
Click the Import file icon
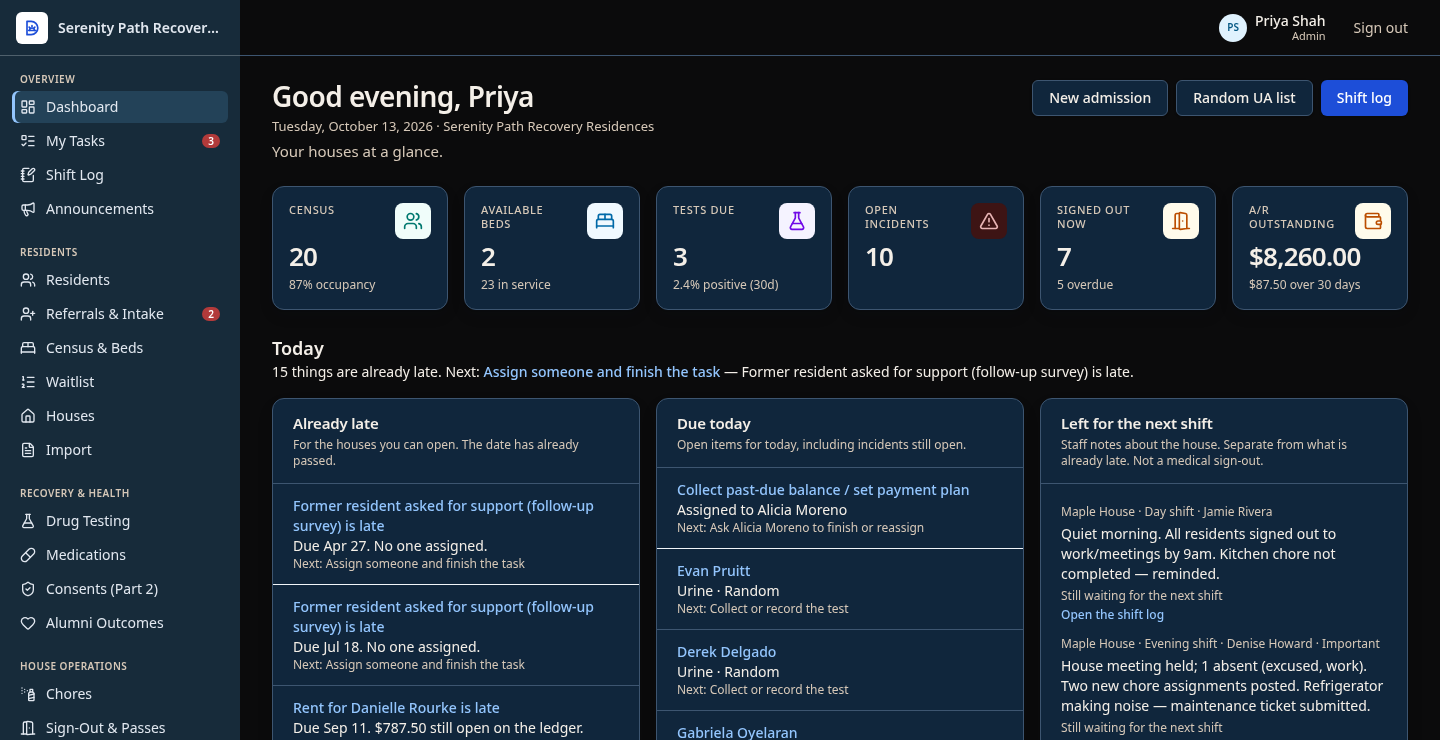point(28,450)
